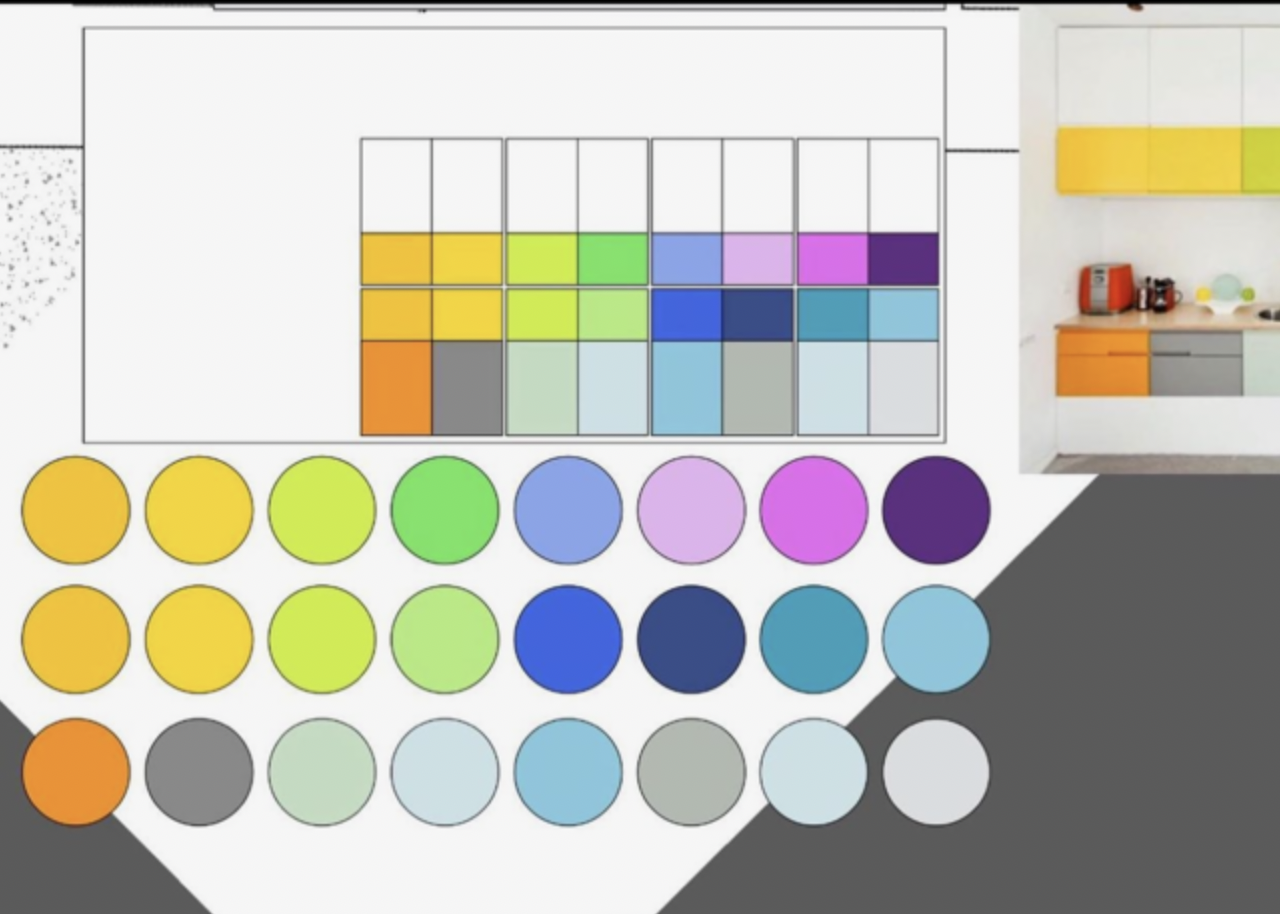The height and width of the screenshot is (914, 1280).
Task: Choose the deep orange circle swatch
Action: coord(76,772)
